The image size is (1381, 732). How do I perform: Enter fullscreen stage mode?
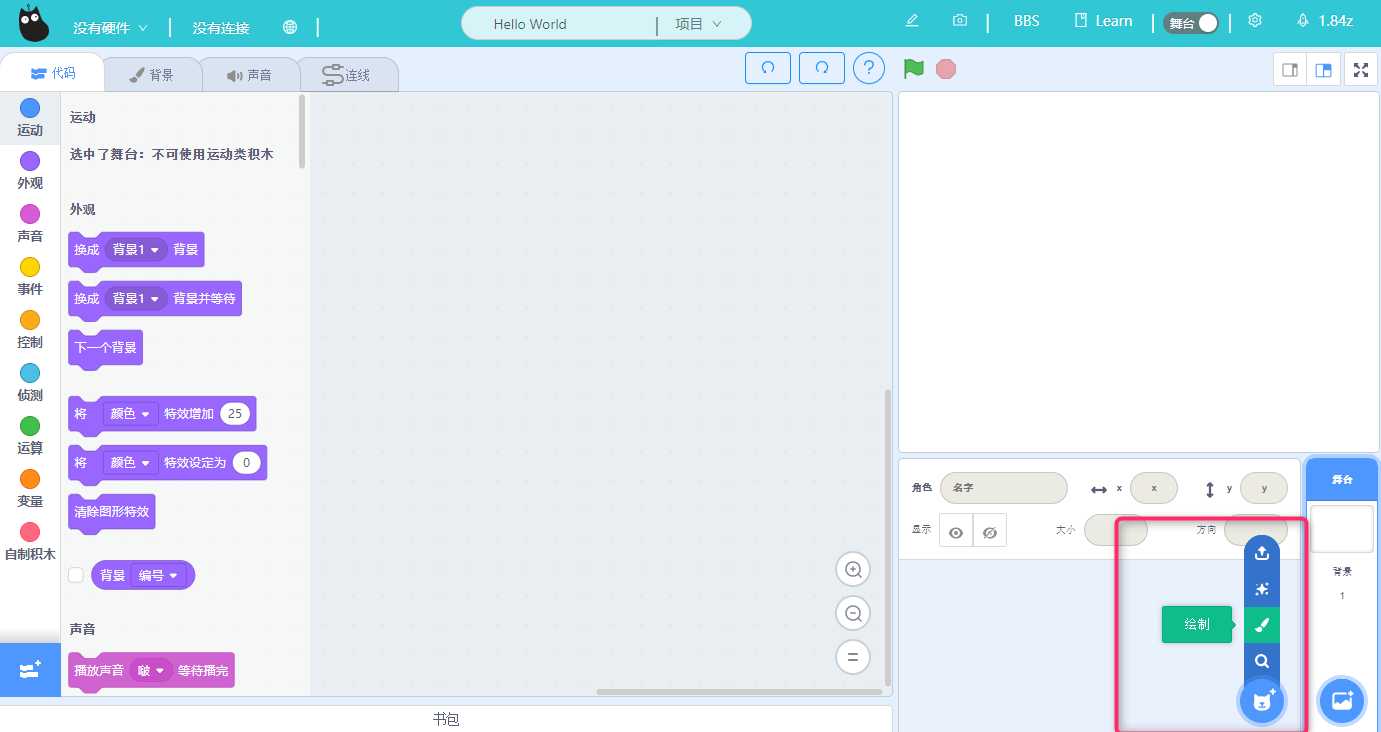coord(1361,70)
